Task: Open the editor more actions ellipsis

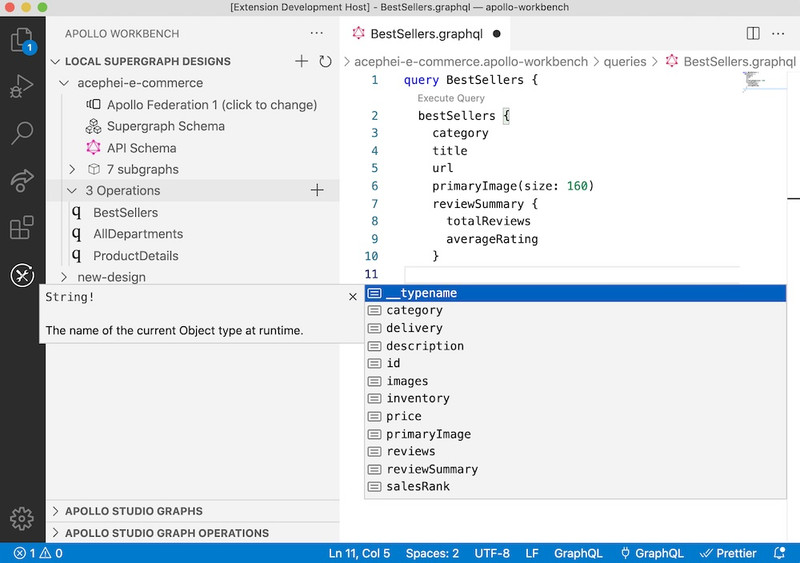Action: tap(778, 34)
